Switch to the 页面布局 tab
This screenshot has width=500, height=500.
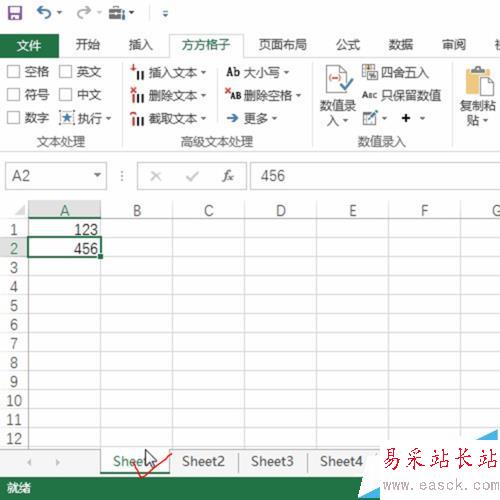(x=283, y=45)
